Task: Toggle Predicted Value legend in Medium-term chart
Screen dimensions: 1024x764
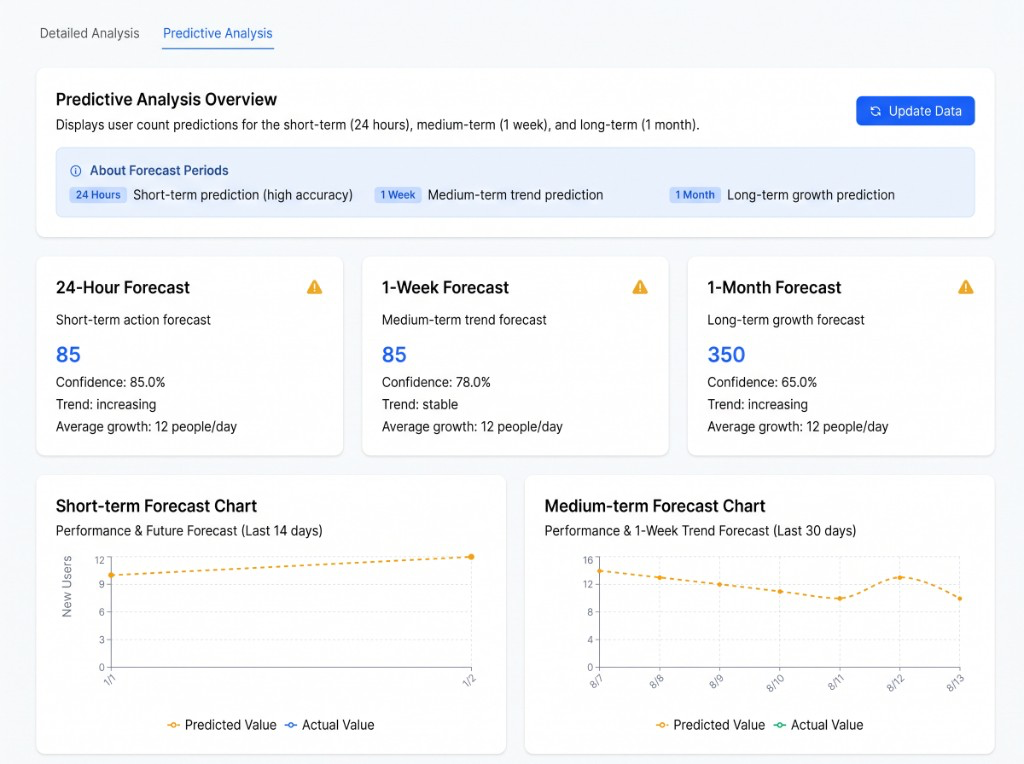Action: (x=711, y=725)
